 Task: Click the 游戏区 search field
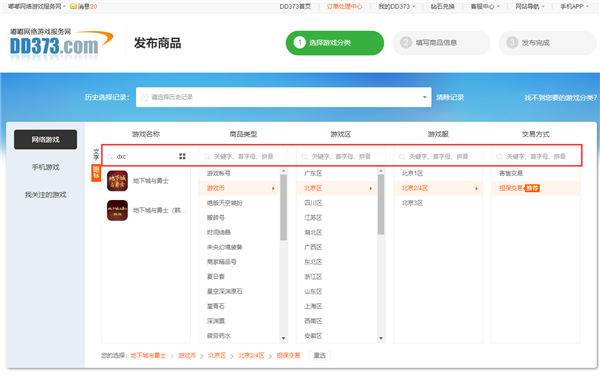(x=341, y=156)
